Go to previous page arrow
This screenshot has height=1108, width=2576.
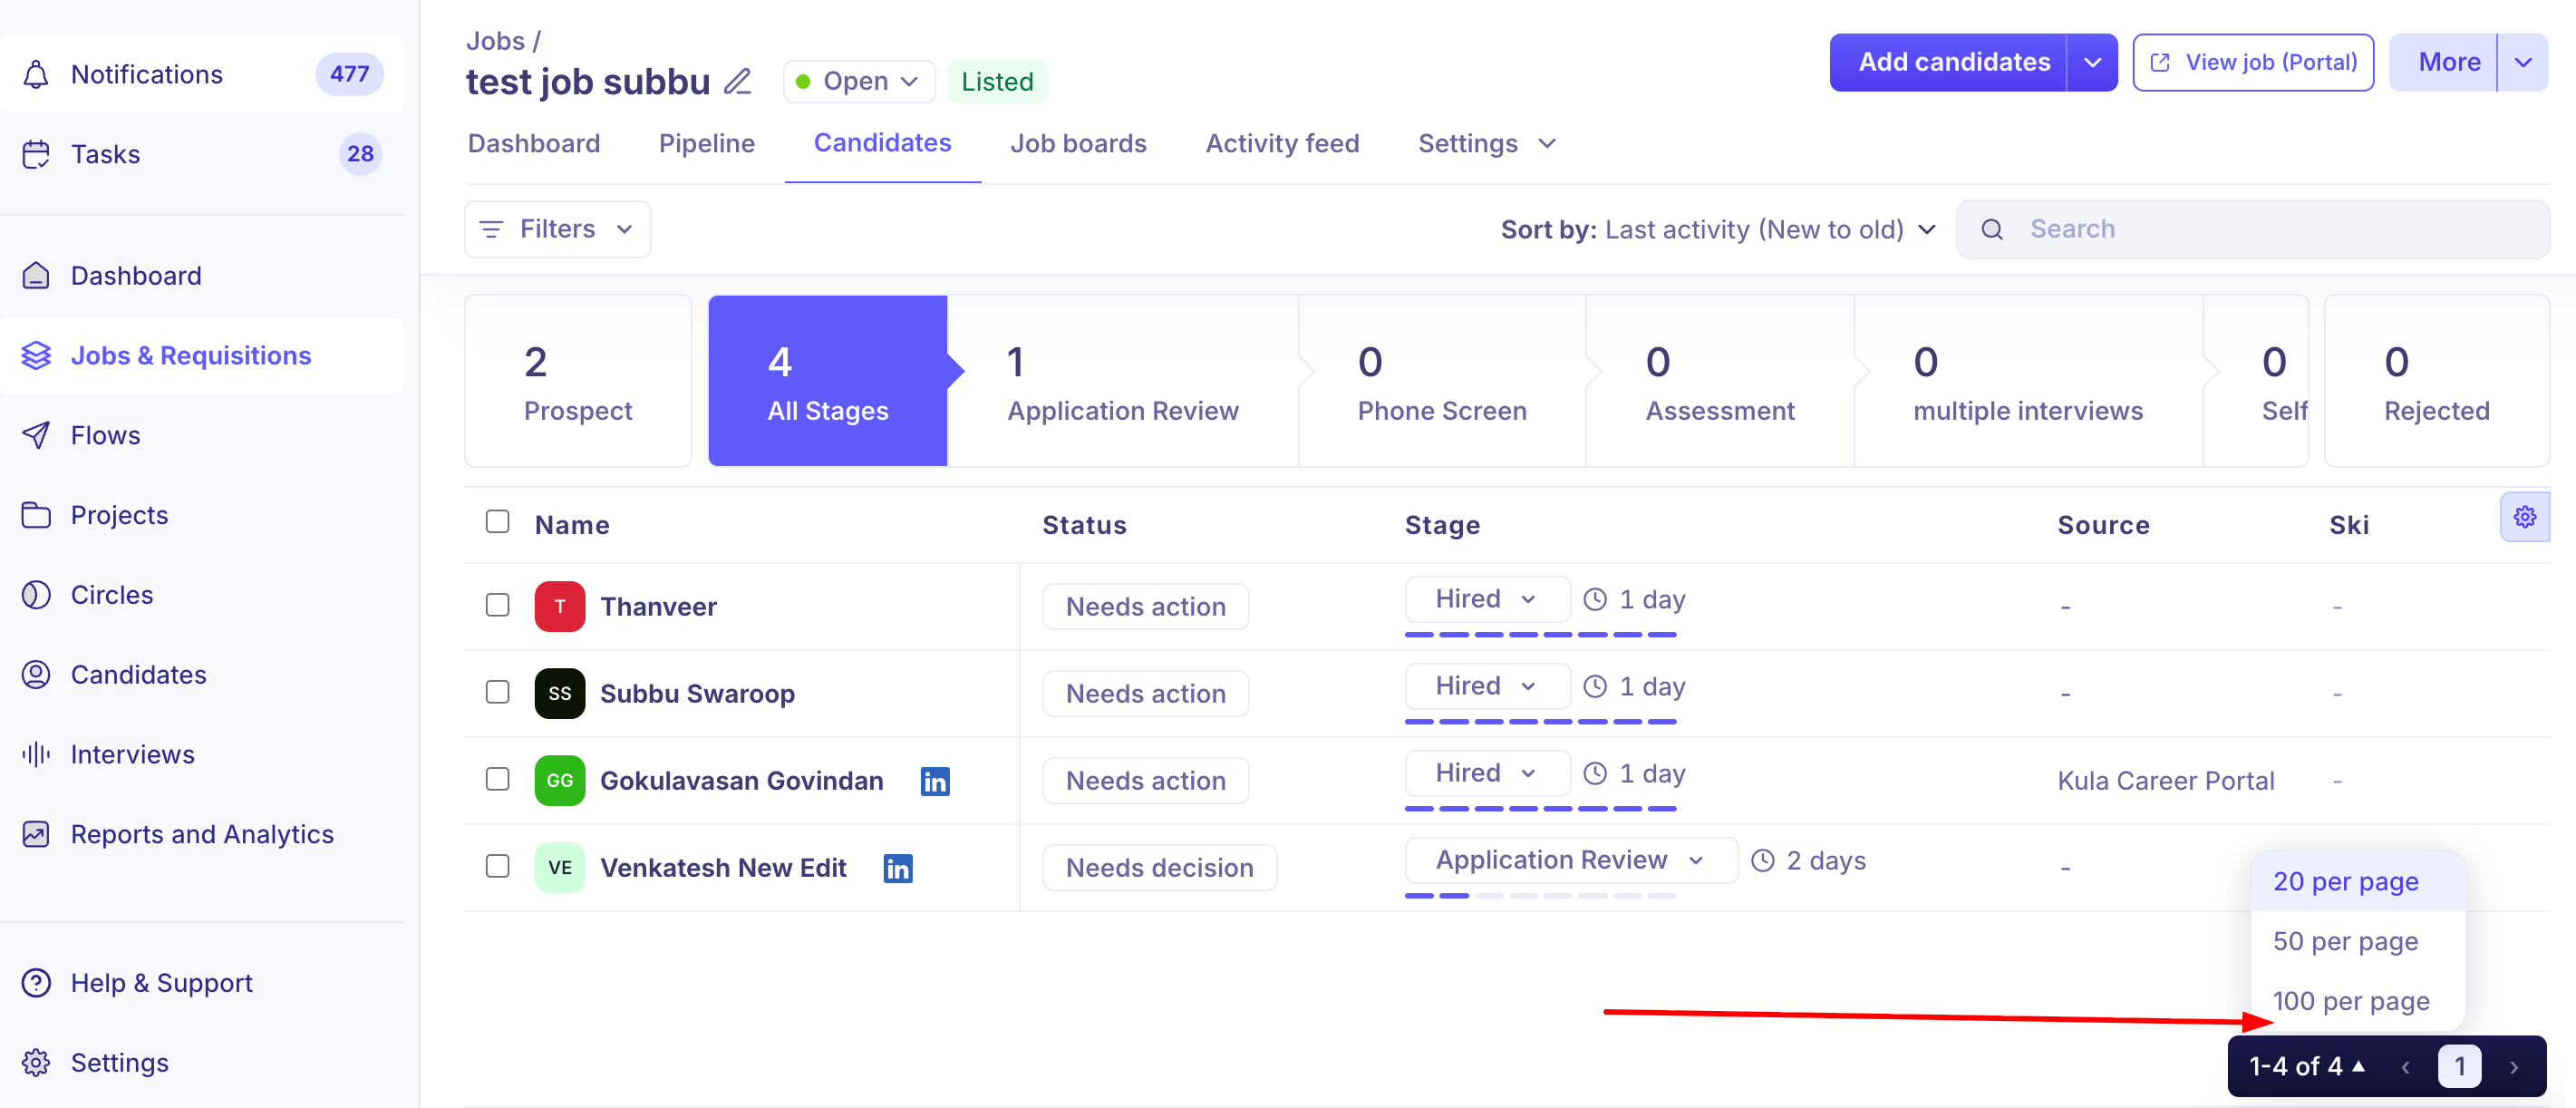click(2406, 1067)
